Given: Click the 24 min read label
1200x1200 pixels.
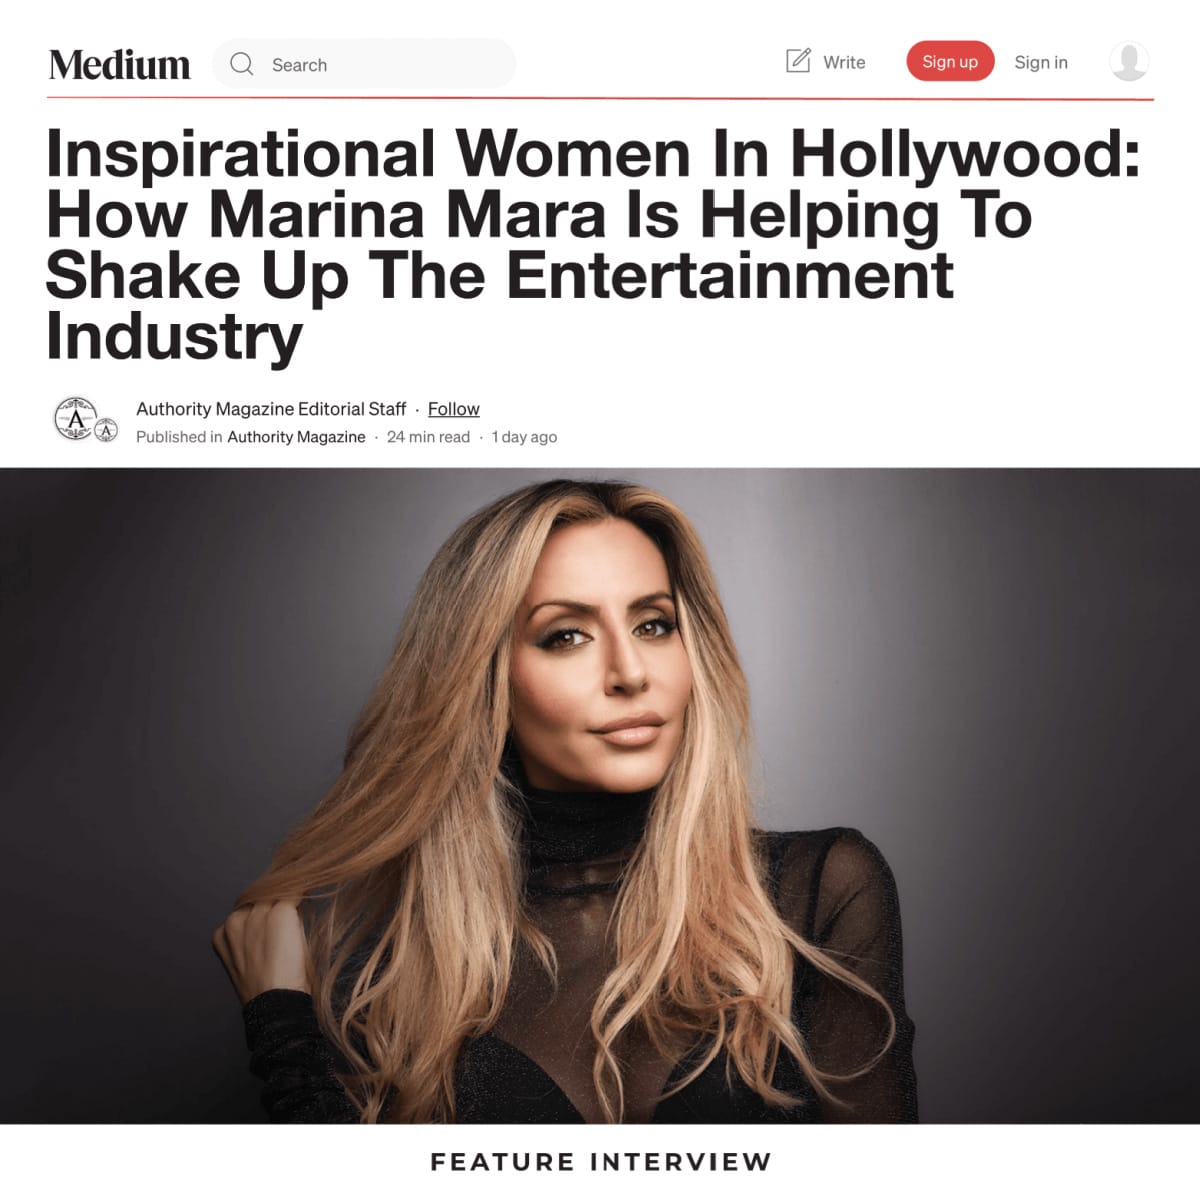Looking at the screenshot, I should 428,437.
